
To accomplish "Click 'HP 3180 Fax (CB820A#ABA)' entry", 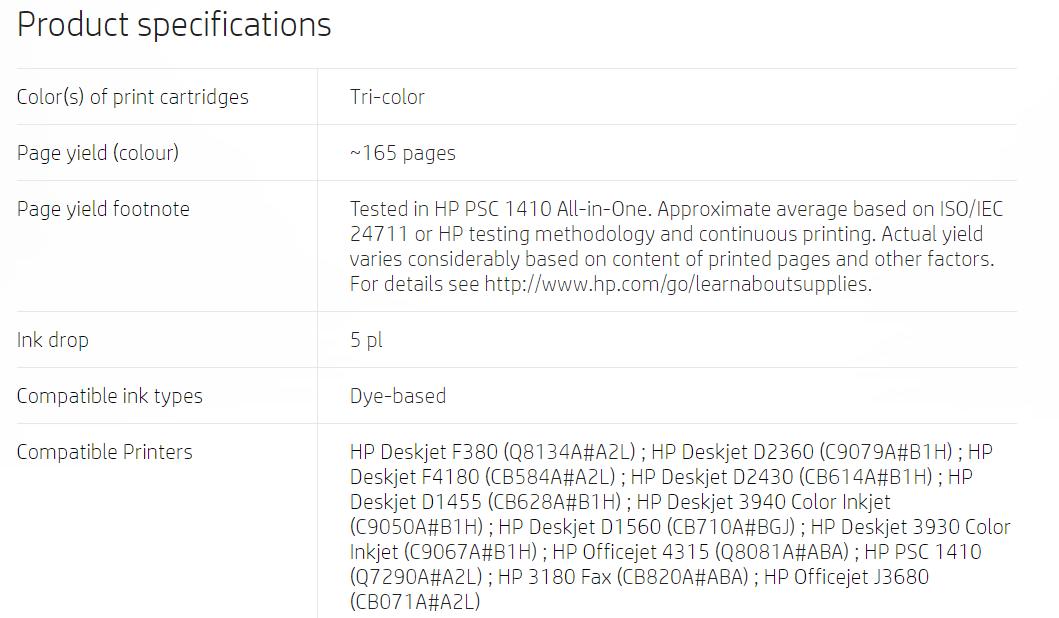I will (623, 577).
